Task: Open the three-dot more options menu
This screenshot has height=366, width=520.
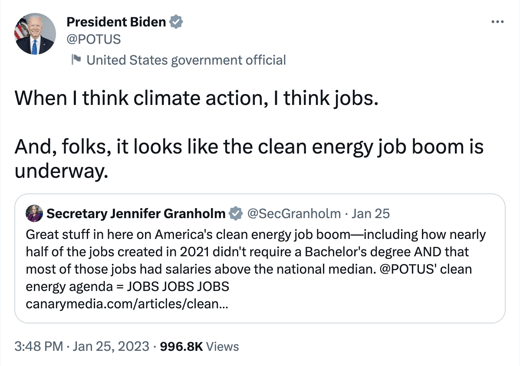Action: (497, 22)
